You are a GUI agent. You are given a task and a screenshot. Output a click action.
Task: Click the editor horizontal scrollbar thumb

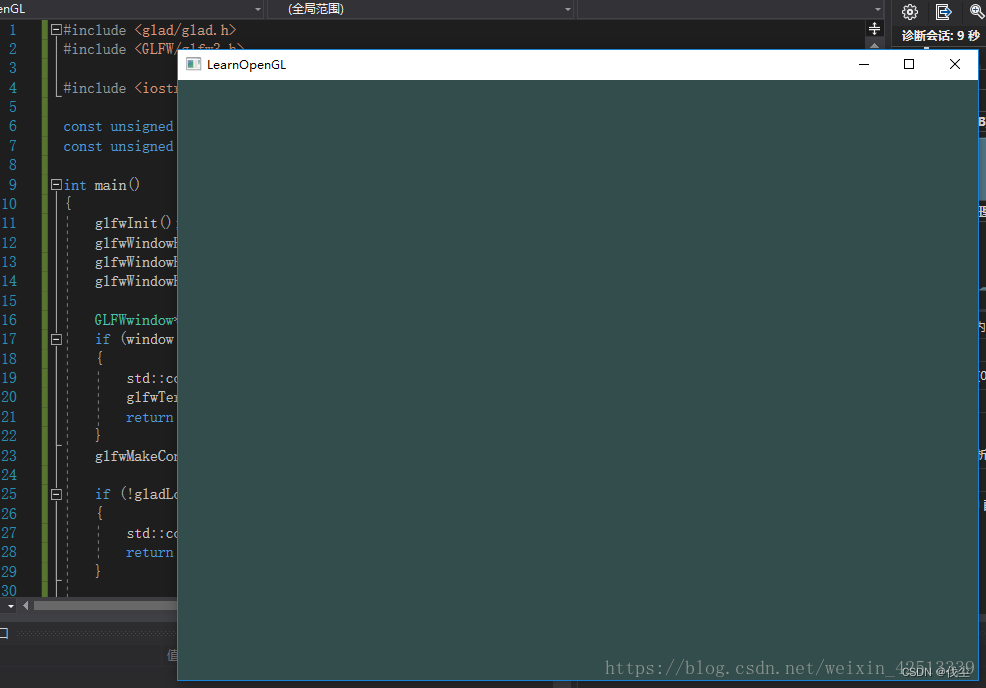point(106,606)
